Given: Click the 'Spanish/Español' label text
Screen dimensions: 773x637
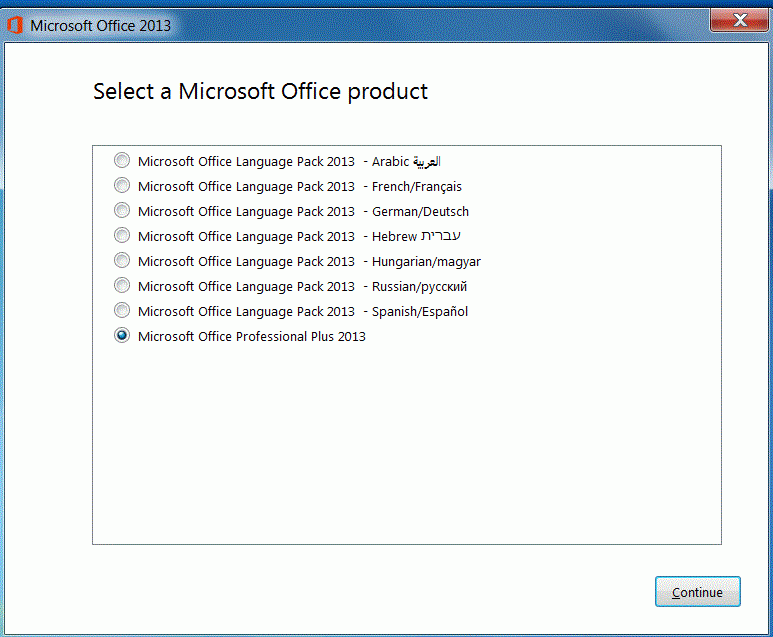Looking at the screenshot, I should [420, 312].
